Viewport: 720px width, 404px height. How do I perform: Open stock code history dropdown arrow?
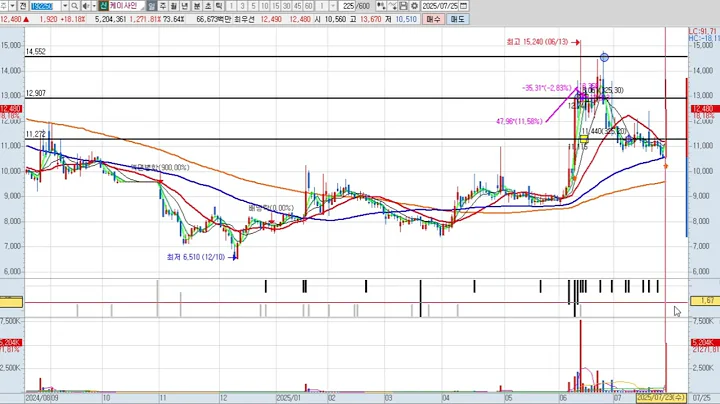(x=65, y=6)
